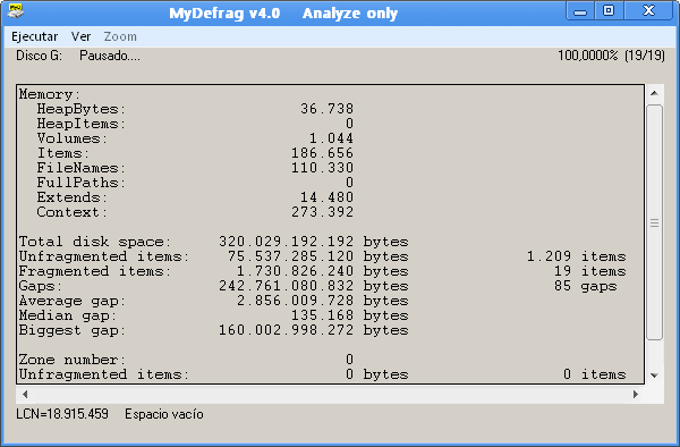The height and width of the screenshot is (447, 680).
Task: Close the MyDefrag window
Action: click(x=648, y=11)
